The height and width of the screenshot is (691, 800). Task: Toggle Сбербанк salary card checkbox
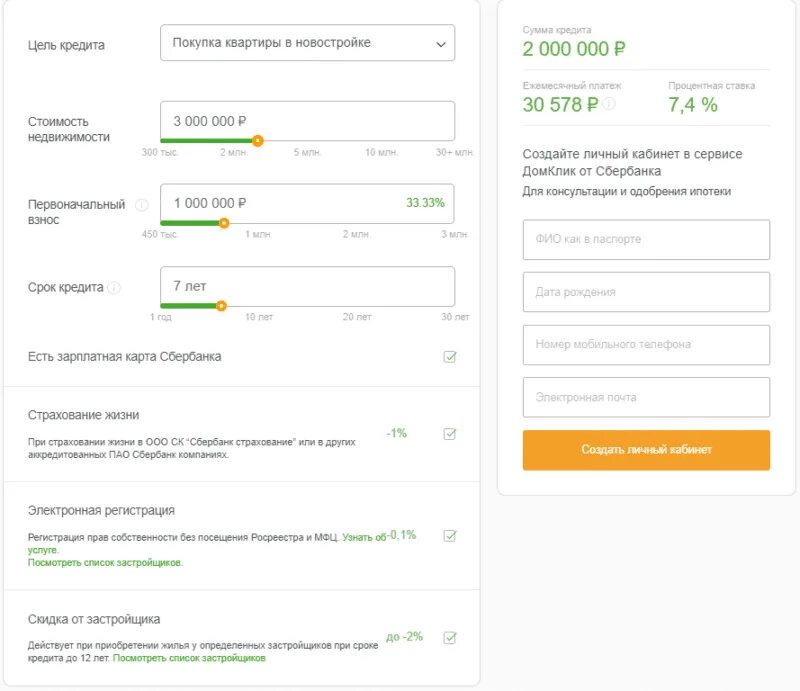tap(450, 357)
